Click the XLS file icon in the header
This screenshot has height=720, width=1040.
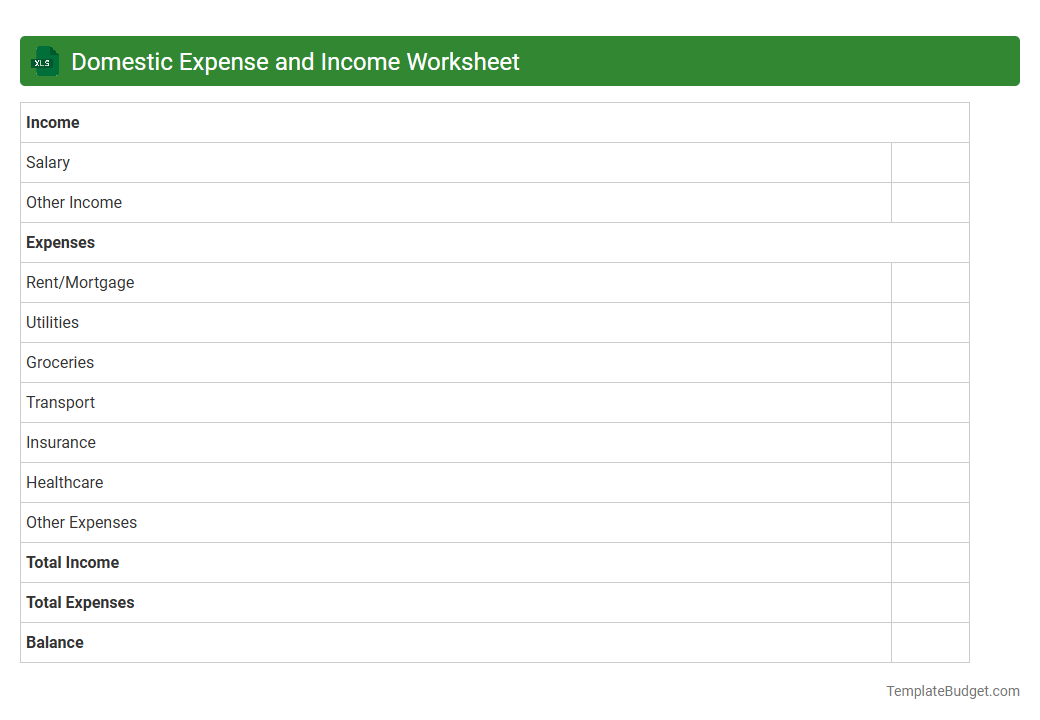tap(44, 61)
